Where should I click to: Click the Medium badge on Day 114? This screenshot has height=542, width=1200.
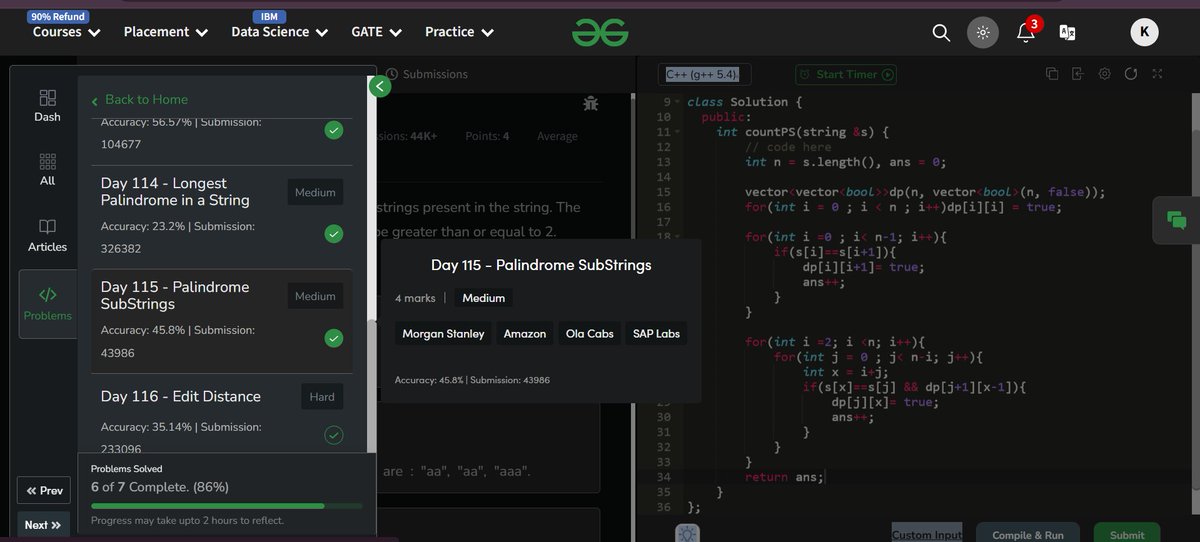[315, 192]
